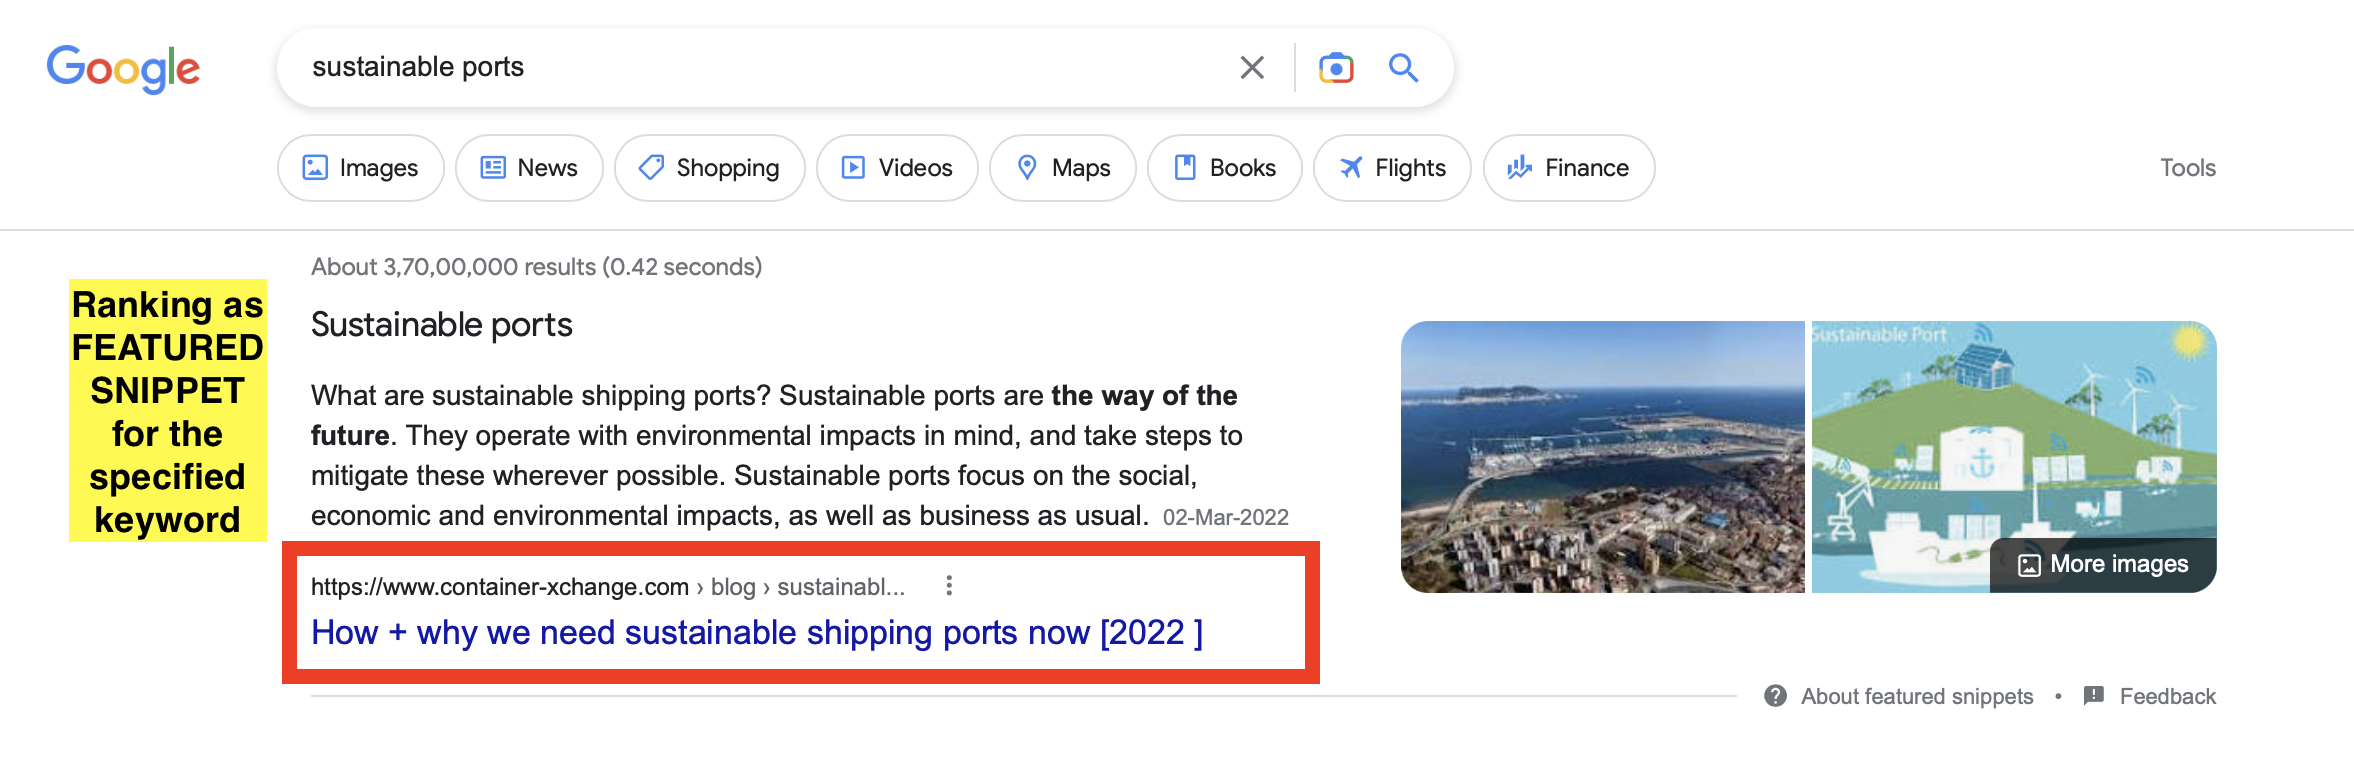Image resolution: width=2354 pixels, height=770 pixels.
Task: Open the three-dot result options menu
Action: point(949,586)
